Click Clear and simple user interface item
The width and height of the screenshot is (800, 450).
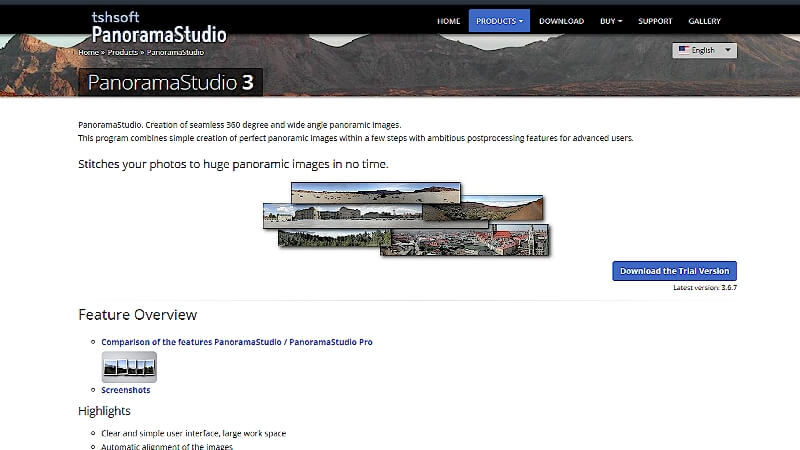[193, 433]
